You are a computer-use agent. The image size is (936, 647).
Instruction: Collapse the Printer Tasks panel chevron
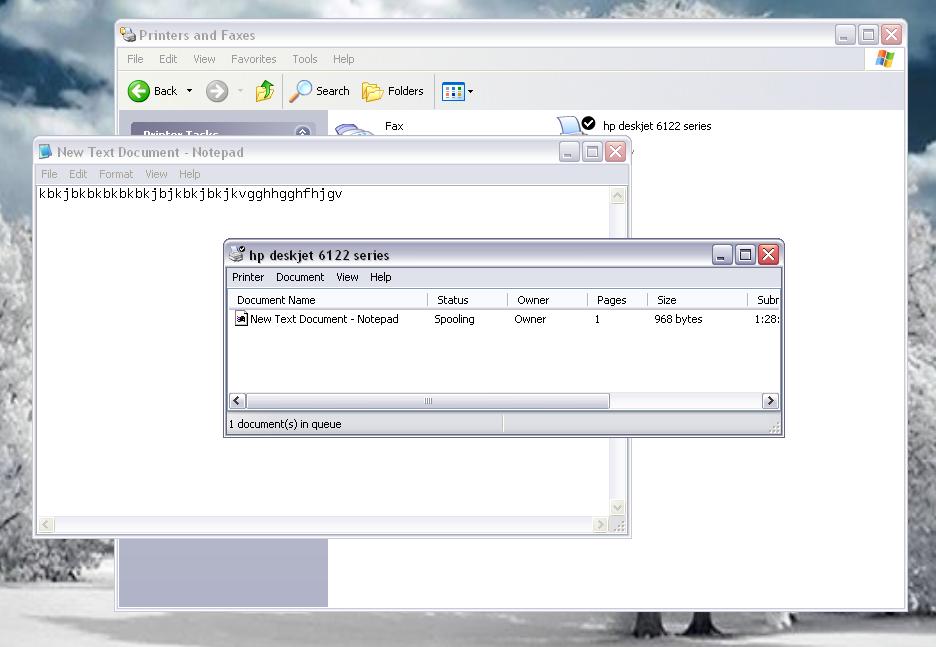303,131
